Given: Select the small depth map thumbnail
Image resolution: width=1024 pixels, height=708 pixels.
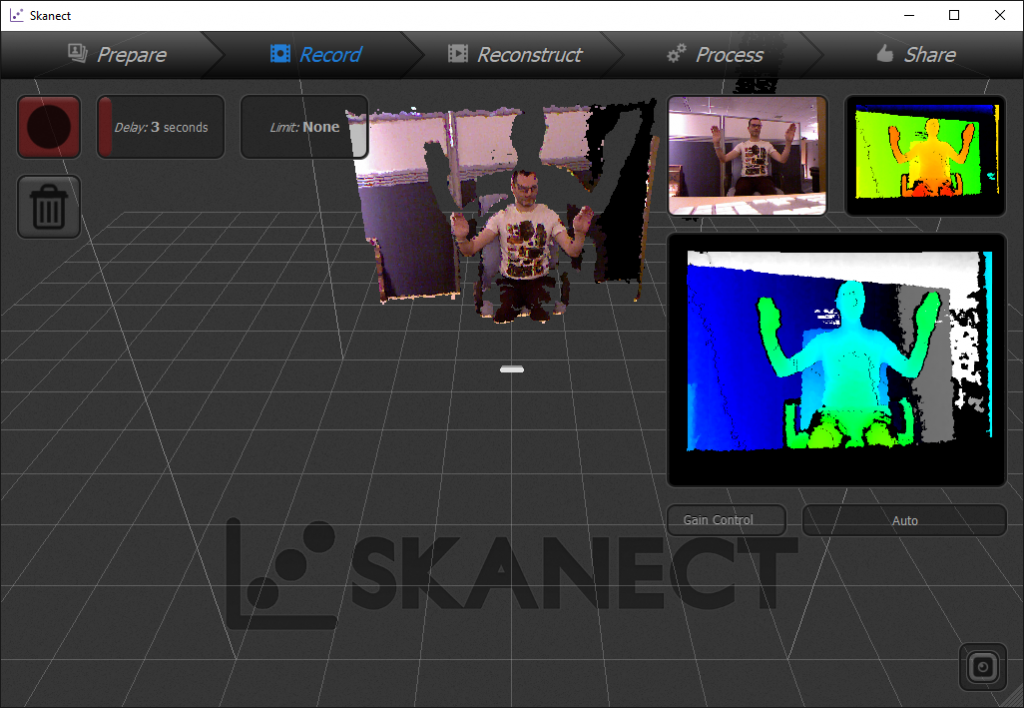Looking at the screenshot, I should 925,155.
